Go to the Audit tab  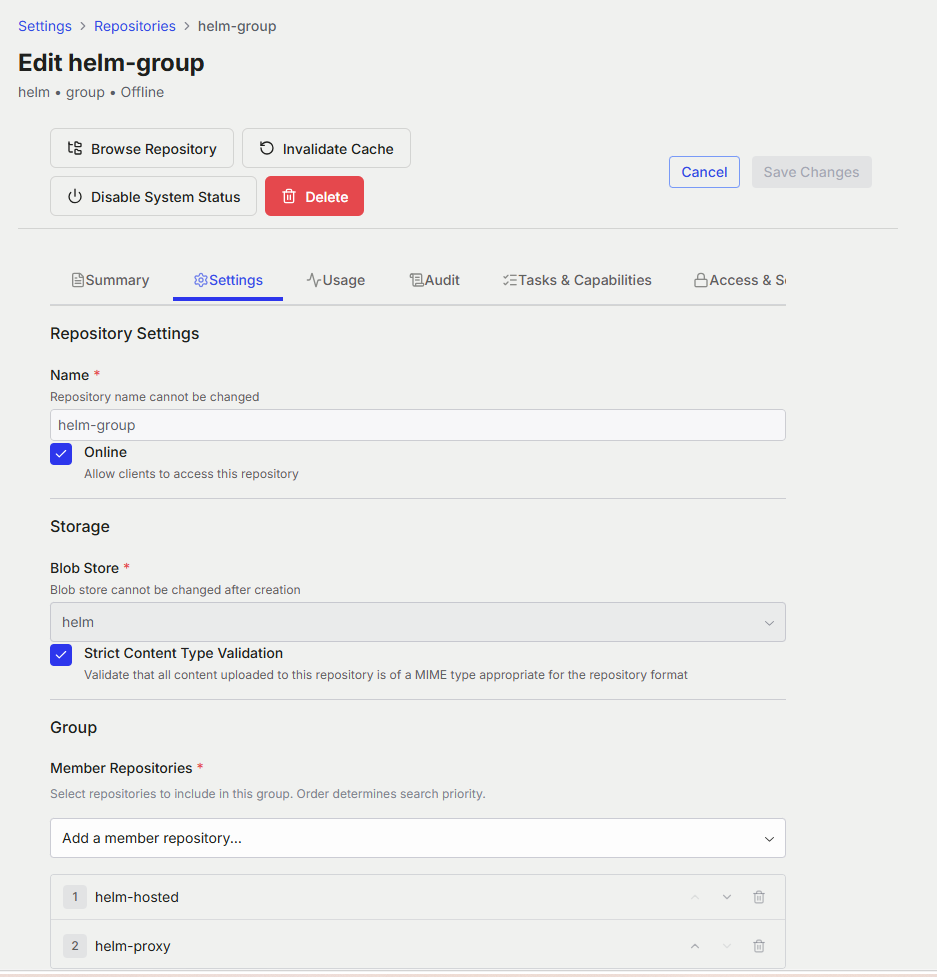pos(434,280)
